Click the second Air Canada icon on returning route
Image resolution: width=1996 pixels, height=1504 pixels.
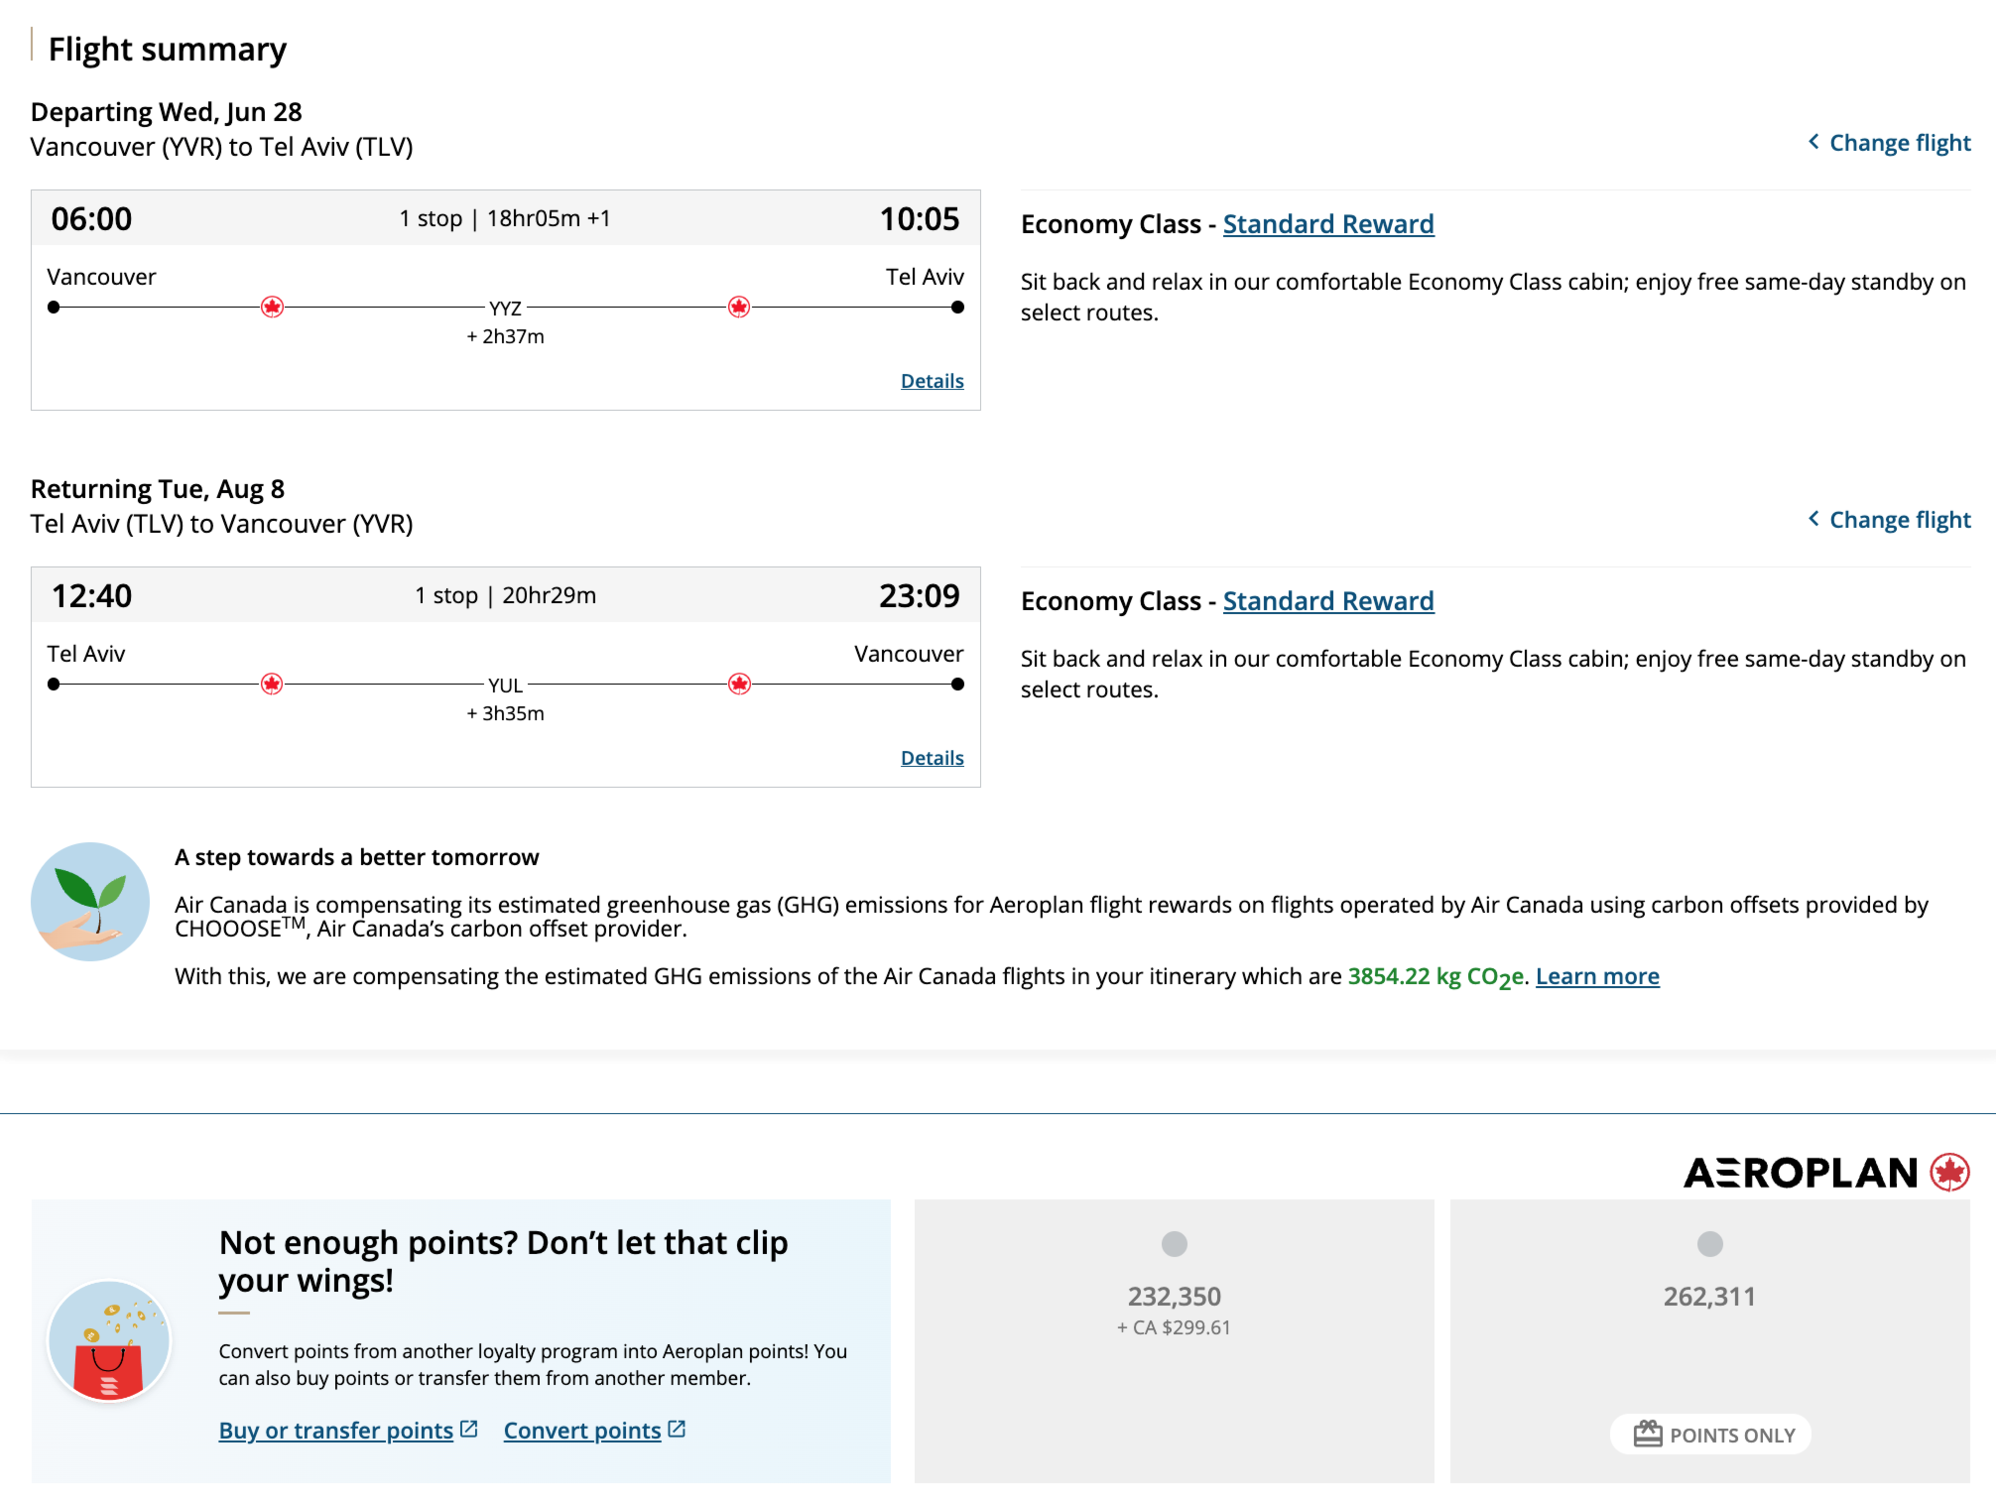coord(739,684)
